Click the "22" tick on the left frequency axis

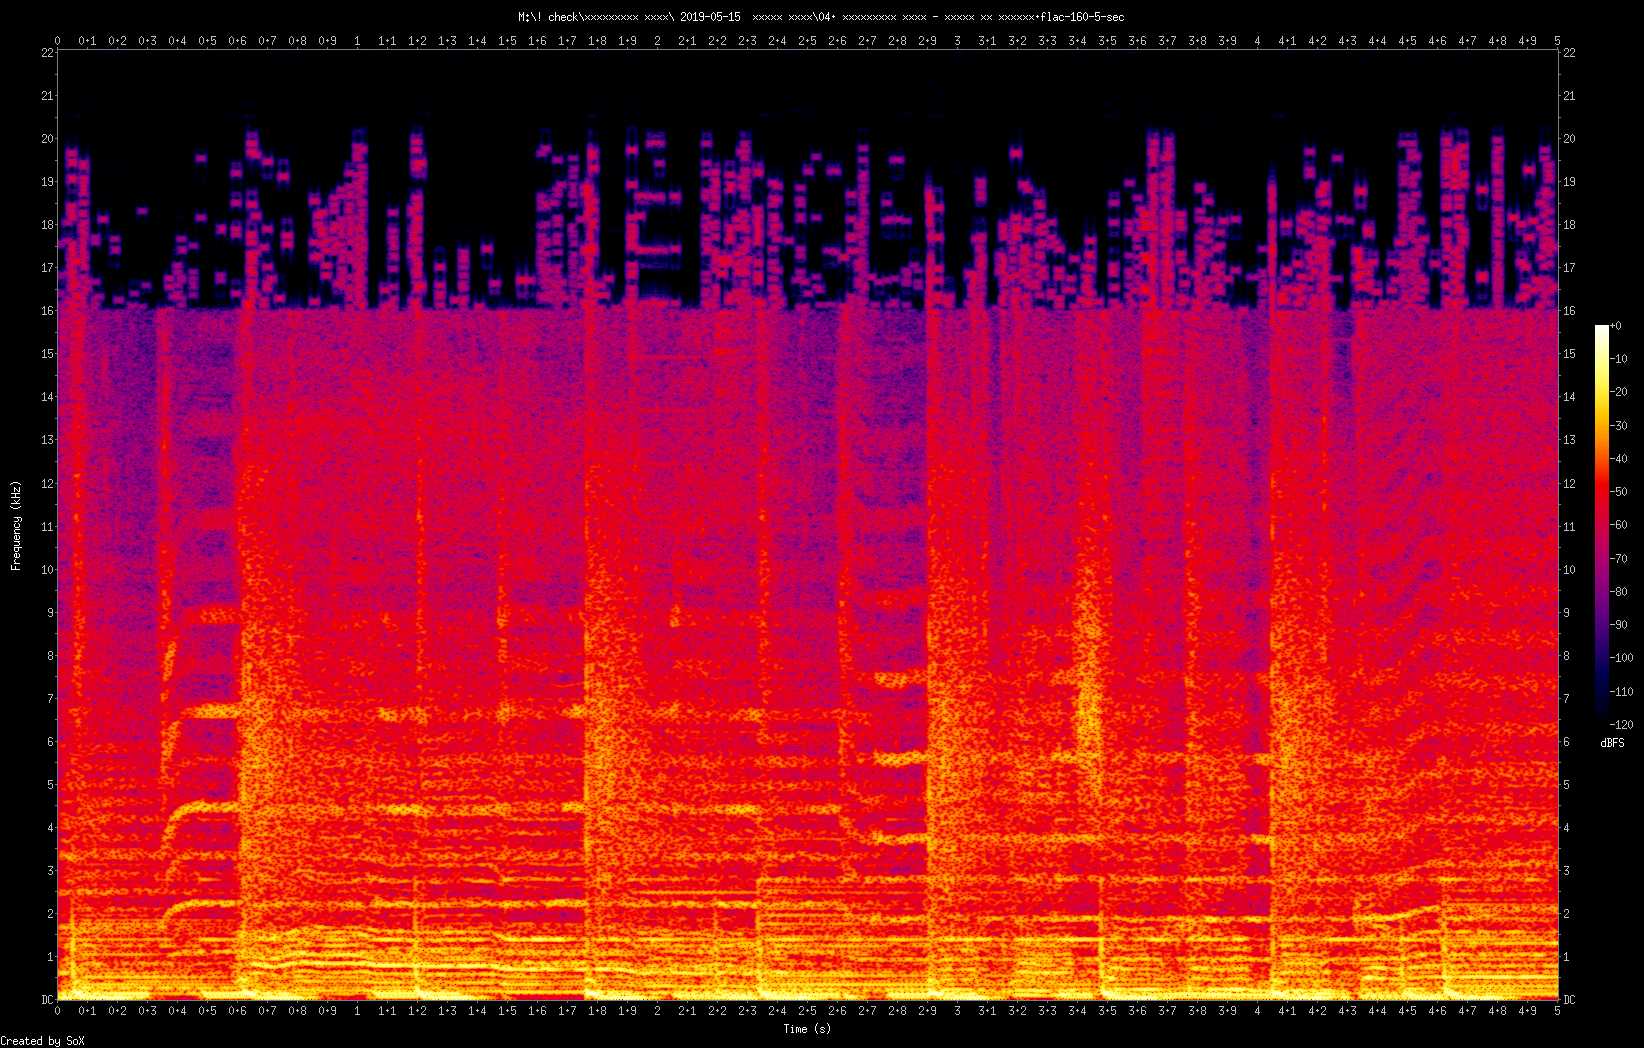[x=47, y=53]
